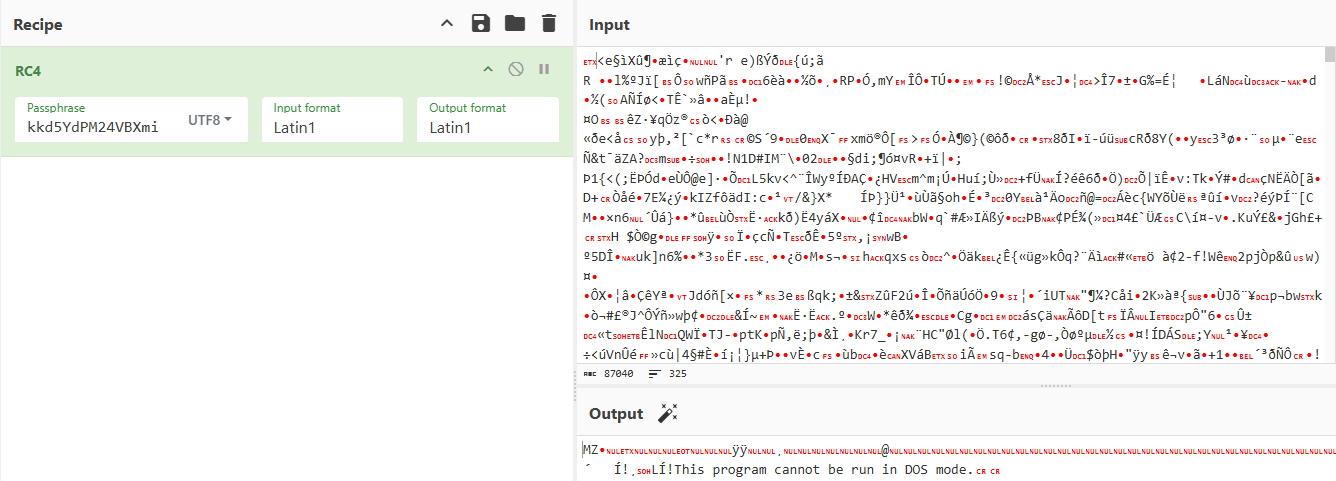Clear the recipe with trash icon
Image resolution: width=1336 pixels, height=481 pixels.
548,23
